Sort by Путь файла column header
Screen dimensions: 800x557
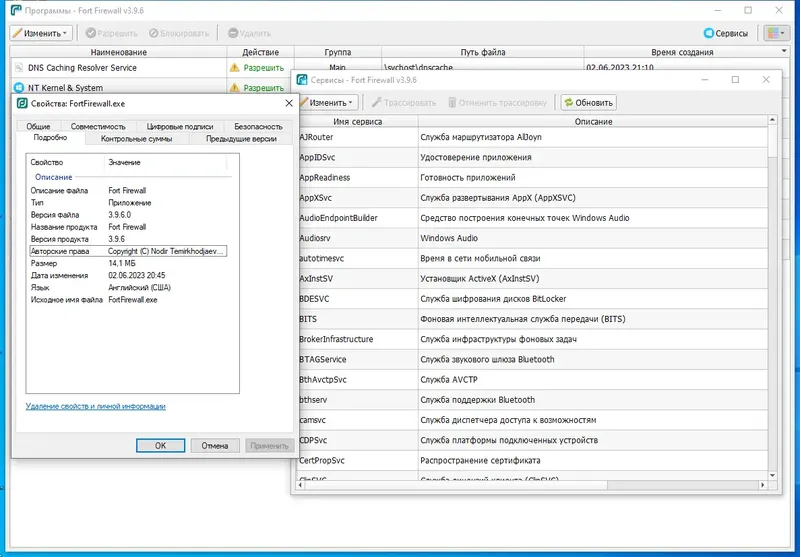pos(483,52)
